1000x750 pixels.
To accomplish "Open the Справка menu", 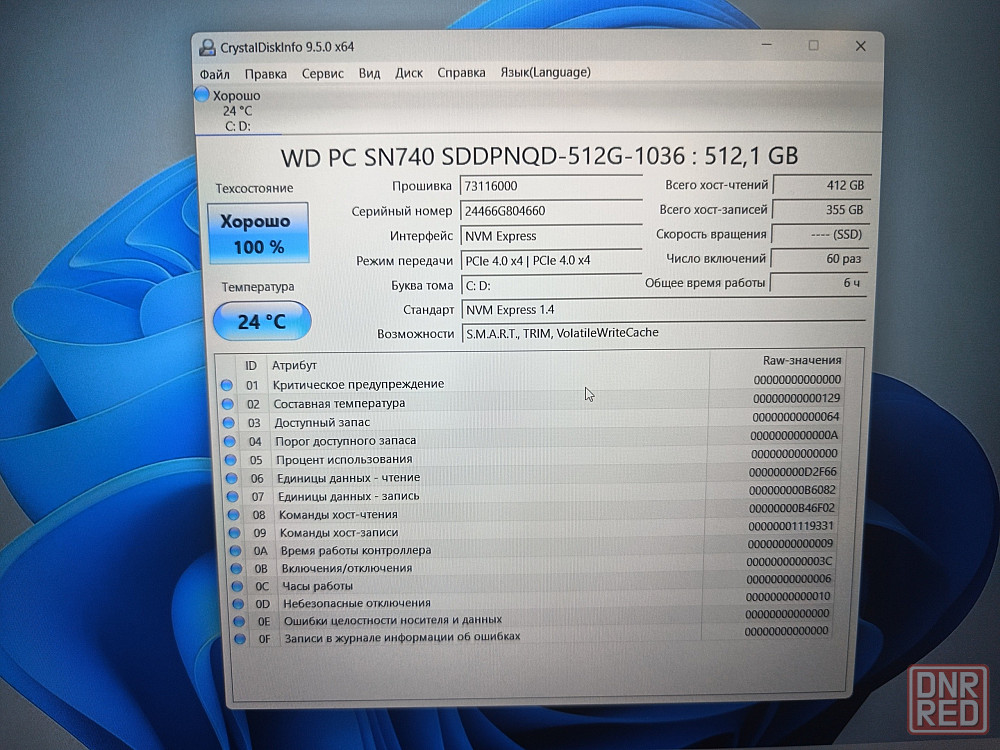I will [x=461, y=73].
